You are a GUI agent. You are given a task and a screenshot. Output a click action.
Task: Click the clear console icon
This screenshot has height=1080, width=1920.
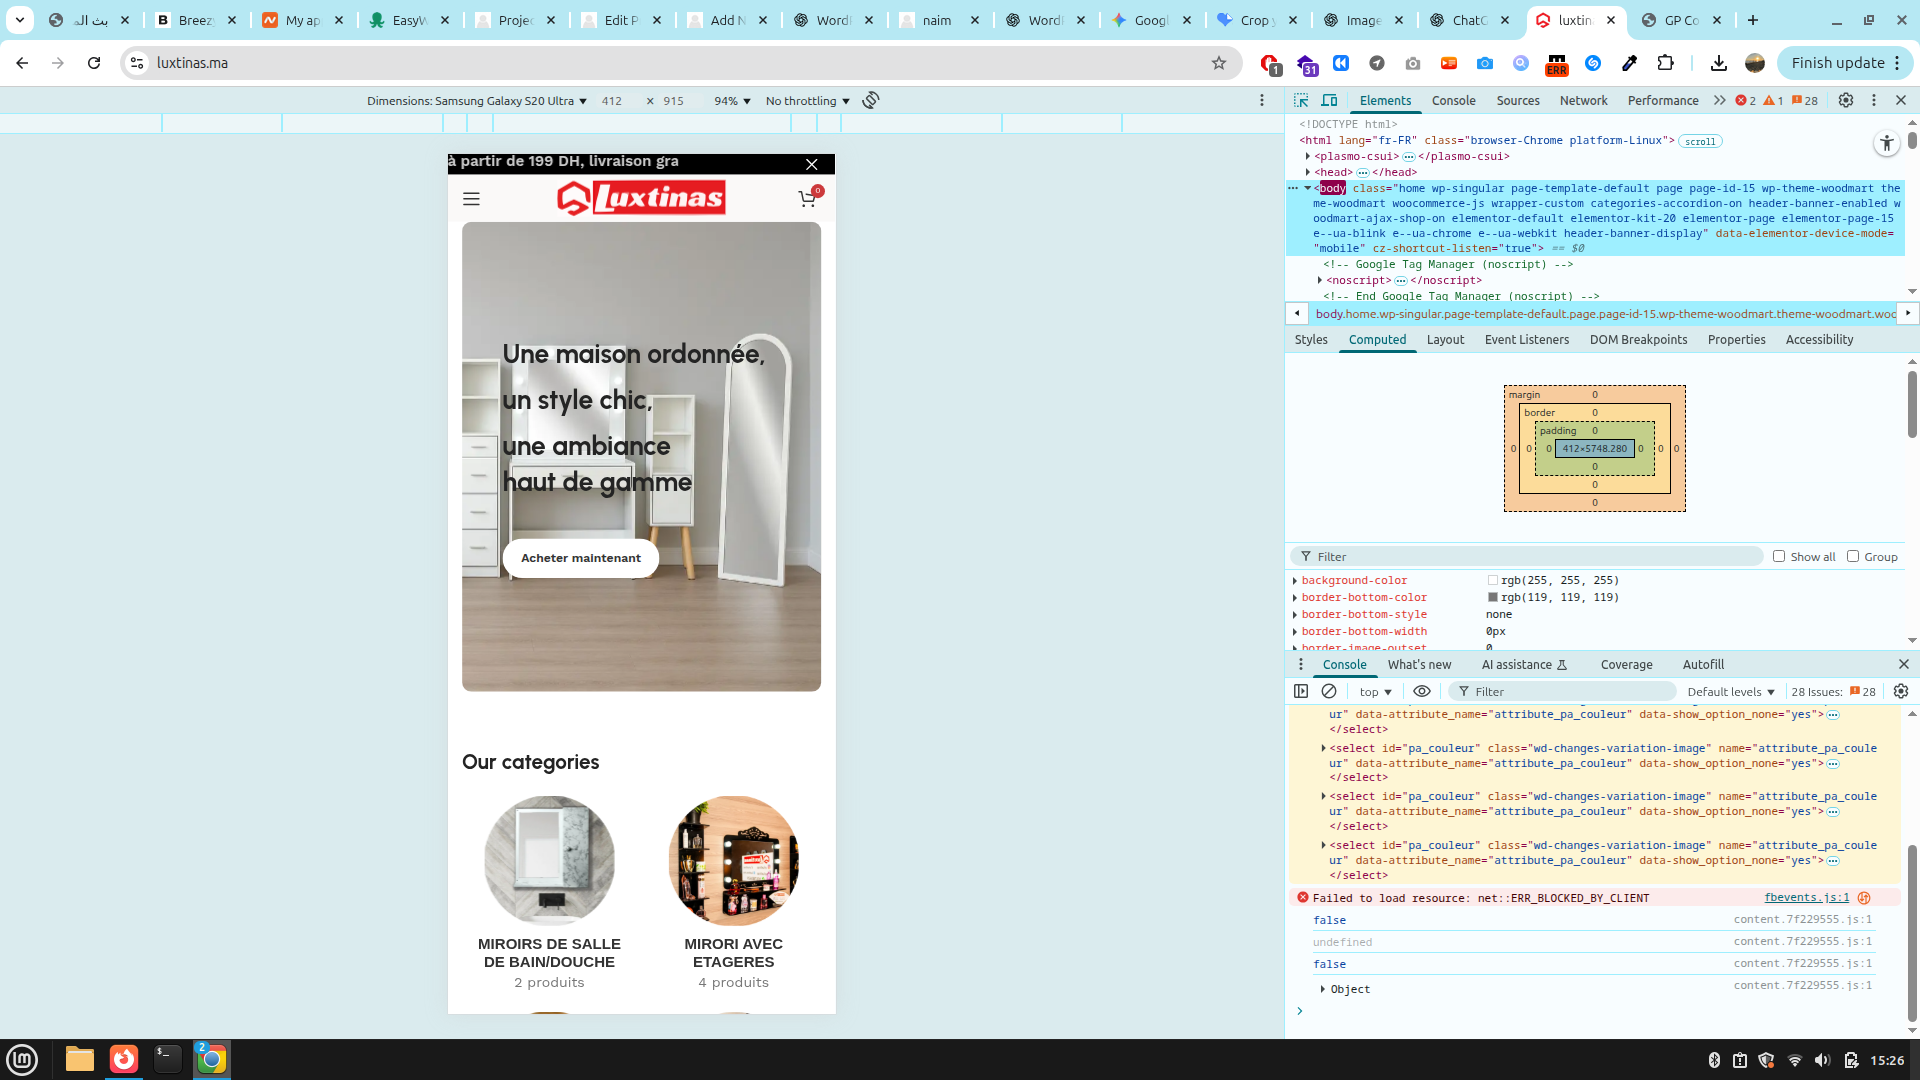pyautogui.click(x=1329, y=691)
